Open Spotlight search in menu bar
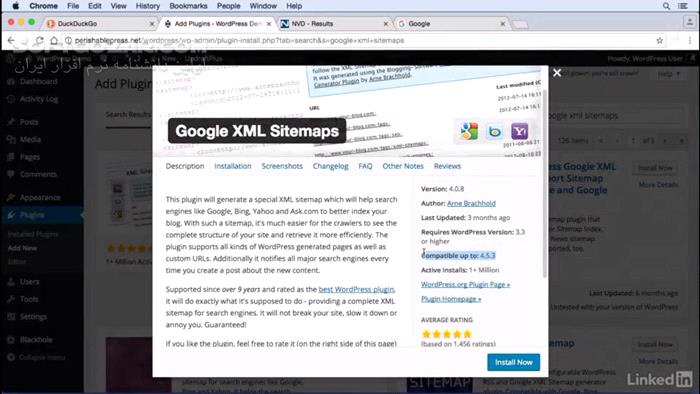The height and width of the screenshot is (394, 700). pos(666,6)
